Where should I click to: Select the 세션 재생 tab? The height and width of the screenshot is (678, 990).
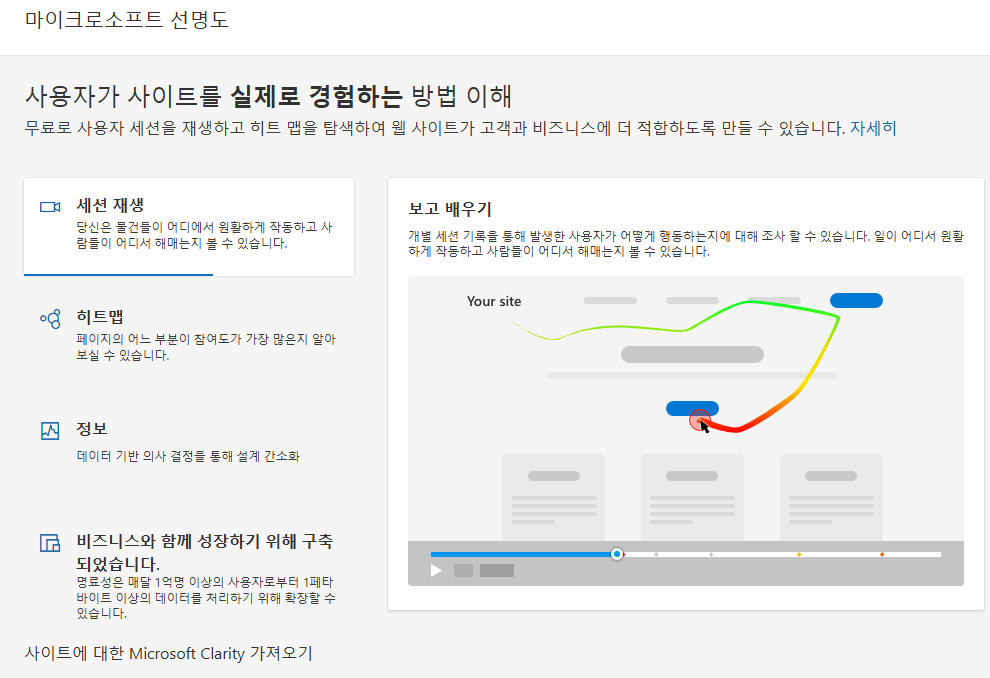(189, 227)
